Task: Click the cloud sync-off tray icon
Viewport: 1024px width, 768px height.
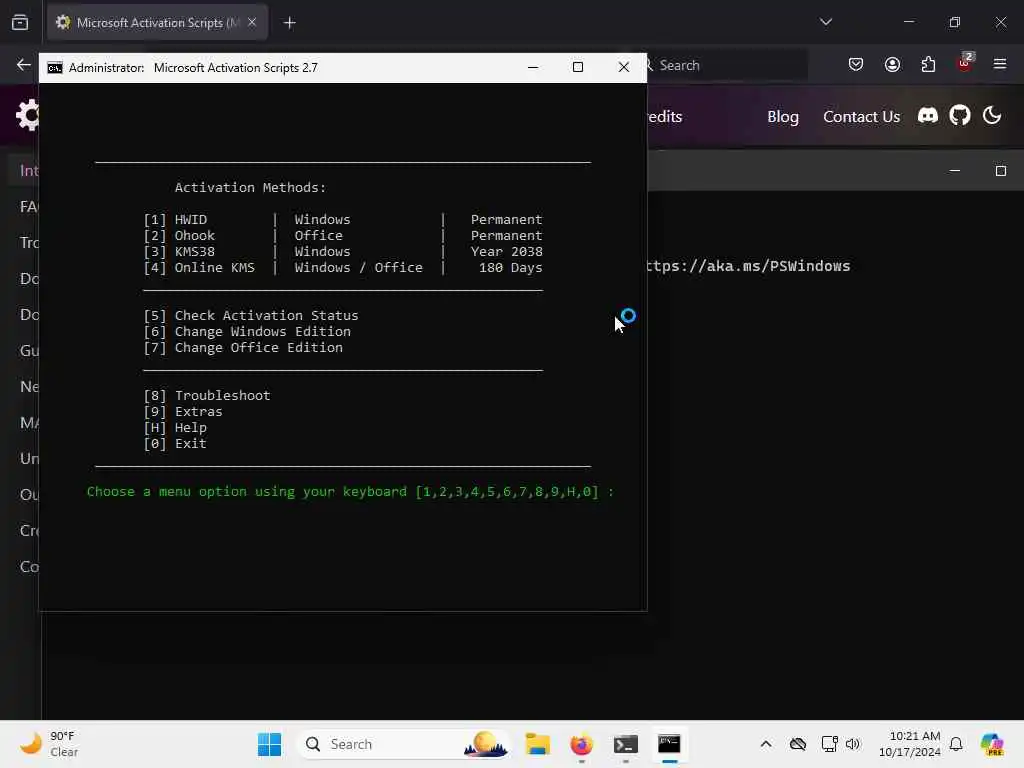Action: [797, 744]
